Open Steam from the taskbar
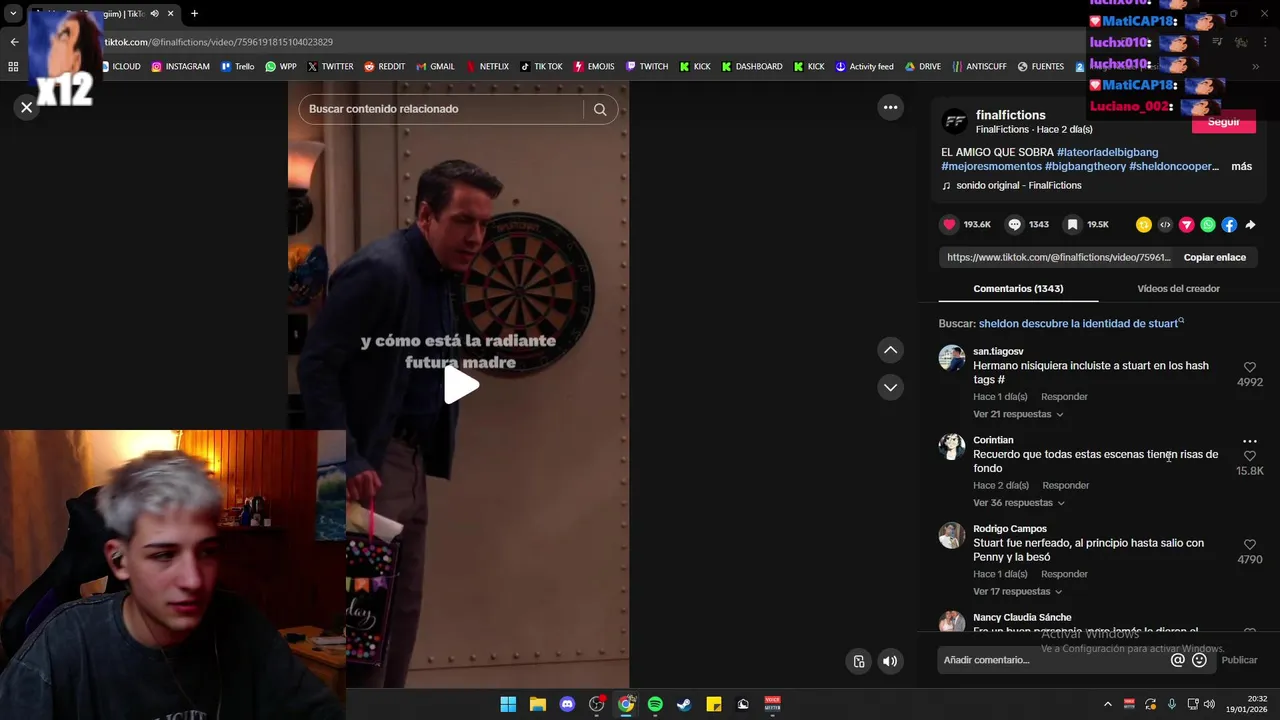1280x720 pixels. tap(684, 704)
